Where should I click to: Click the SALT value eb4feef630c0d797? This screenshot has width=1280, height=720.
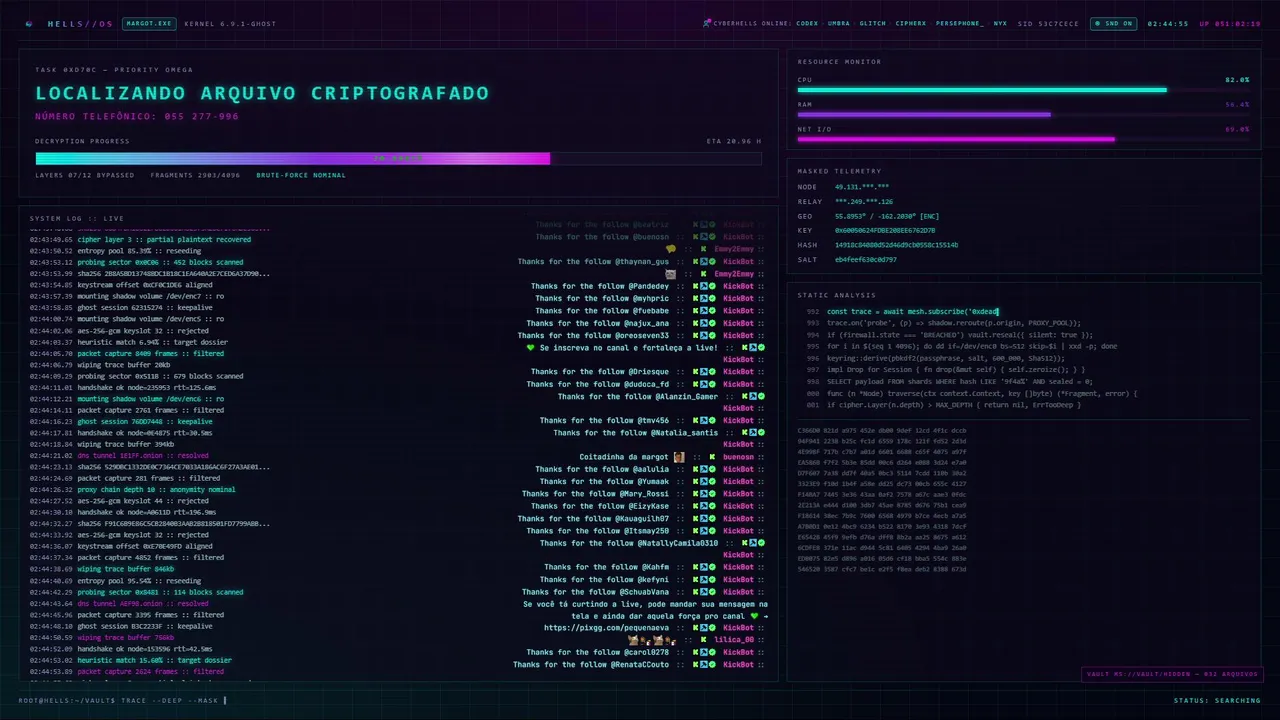[865, 260]
